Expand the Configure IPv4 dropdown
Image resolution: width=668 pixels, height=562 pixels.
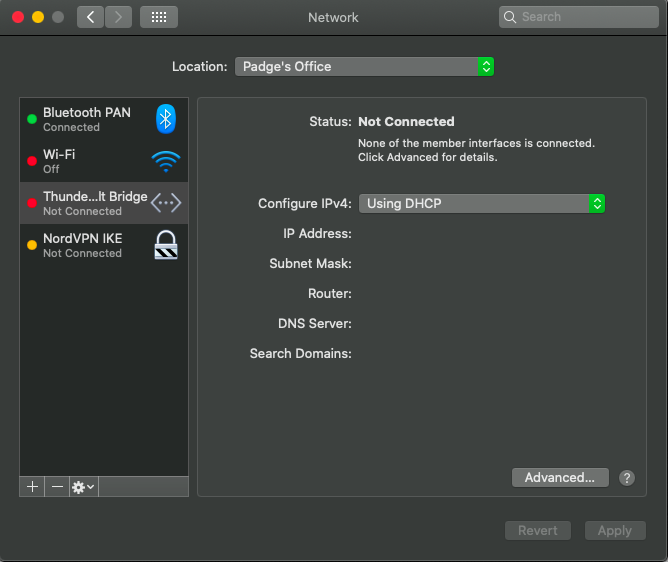tap(481, 204)
